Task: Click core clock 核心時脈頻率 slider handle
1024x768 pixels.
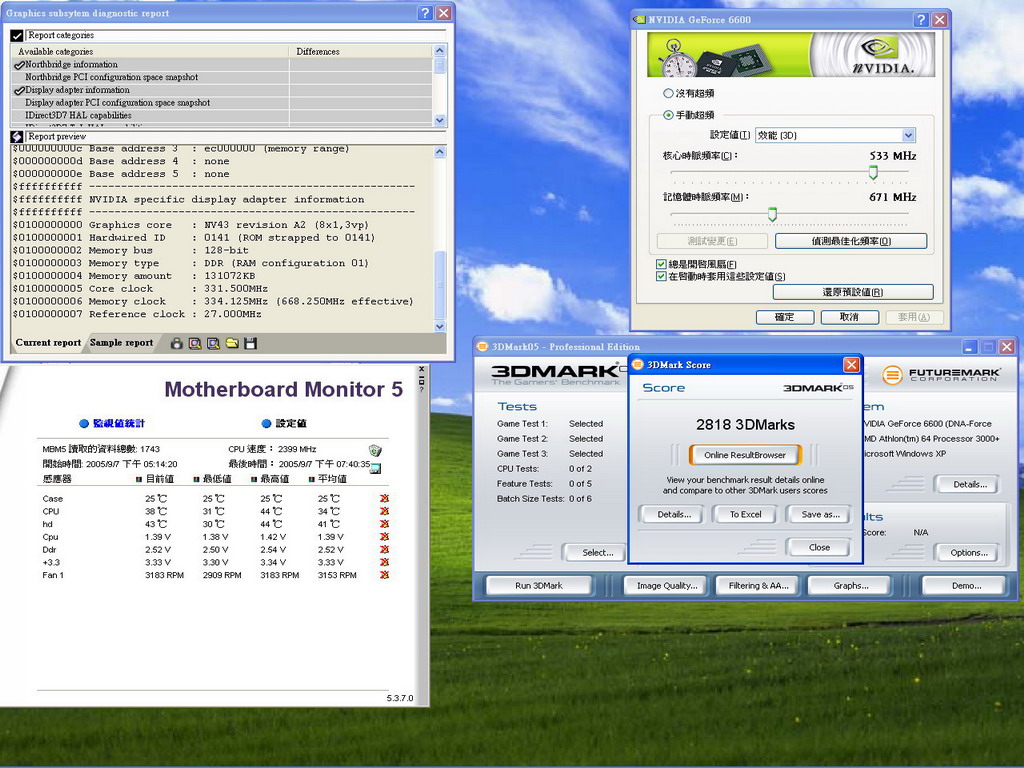Action: [873, 172]
